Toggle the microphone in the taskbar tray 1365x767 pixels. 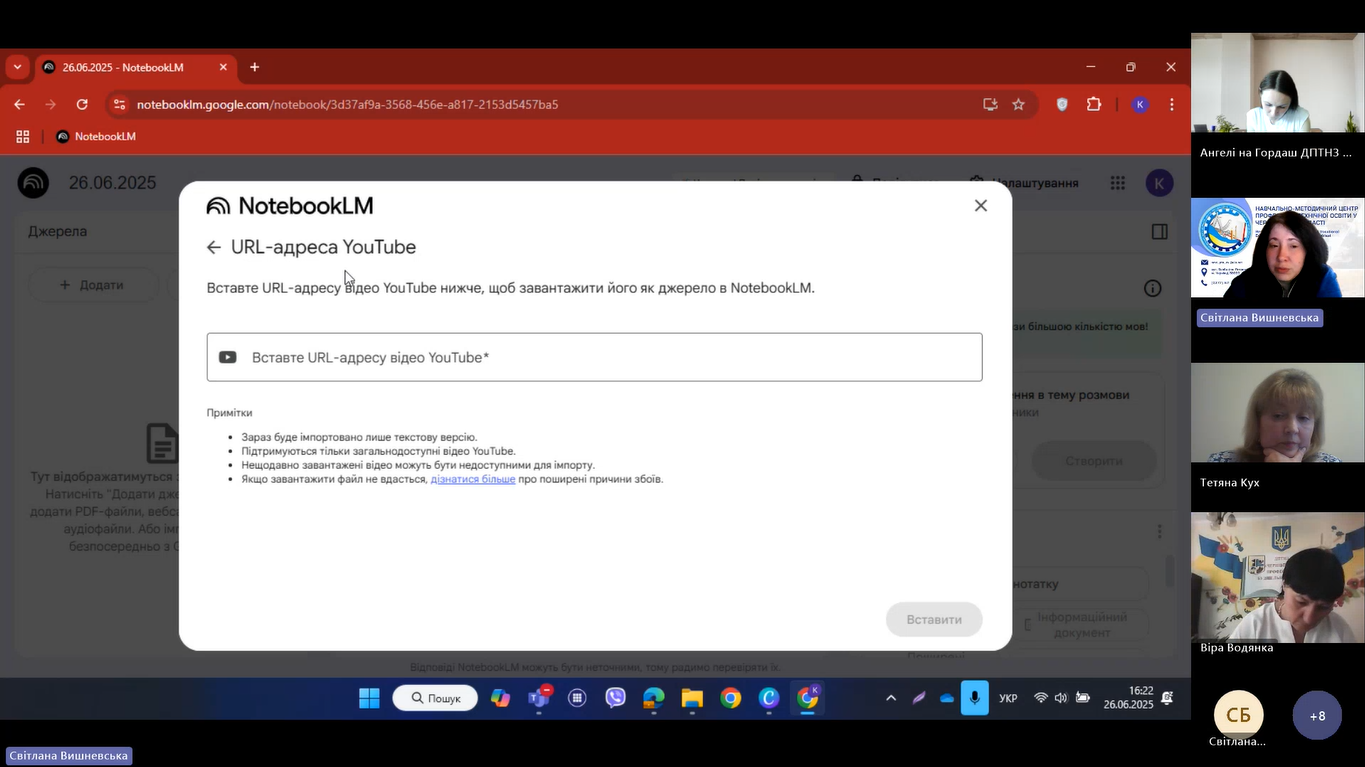pos(974,698)
